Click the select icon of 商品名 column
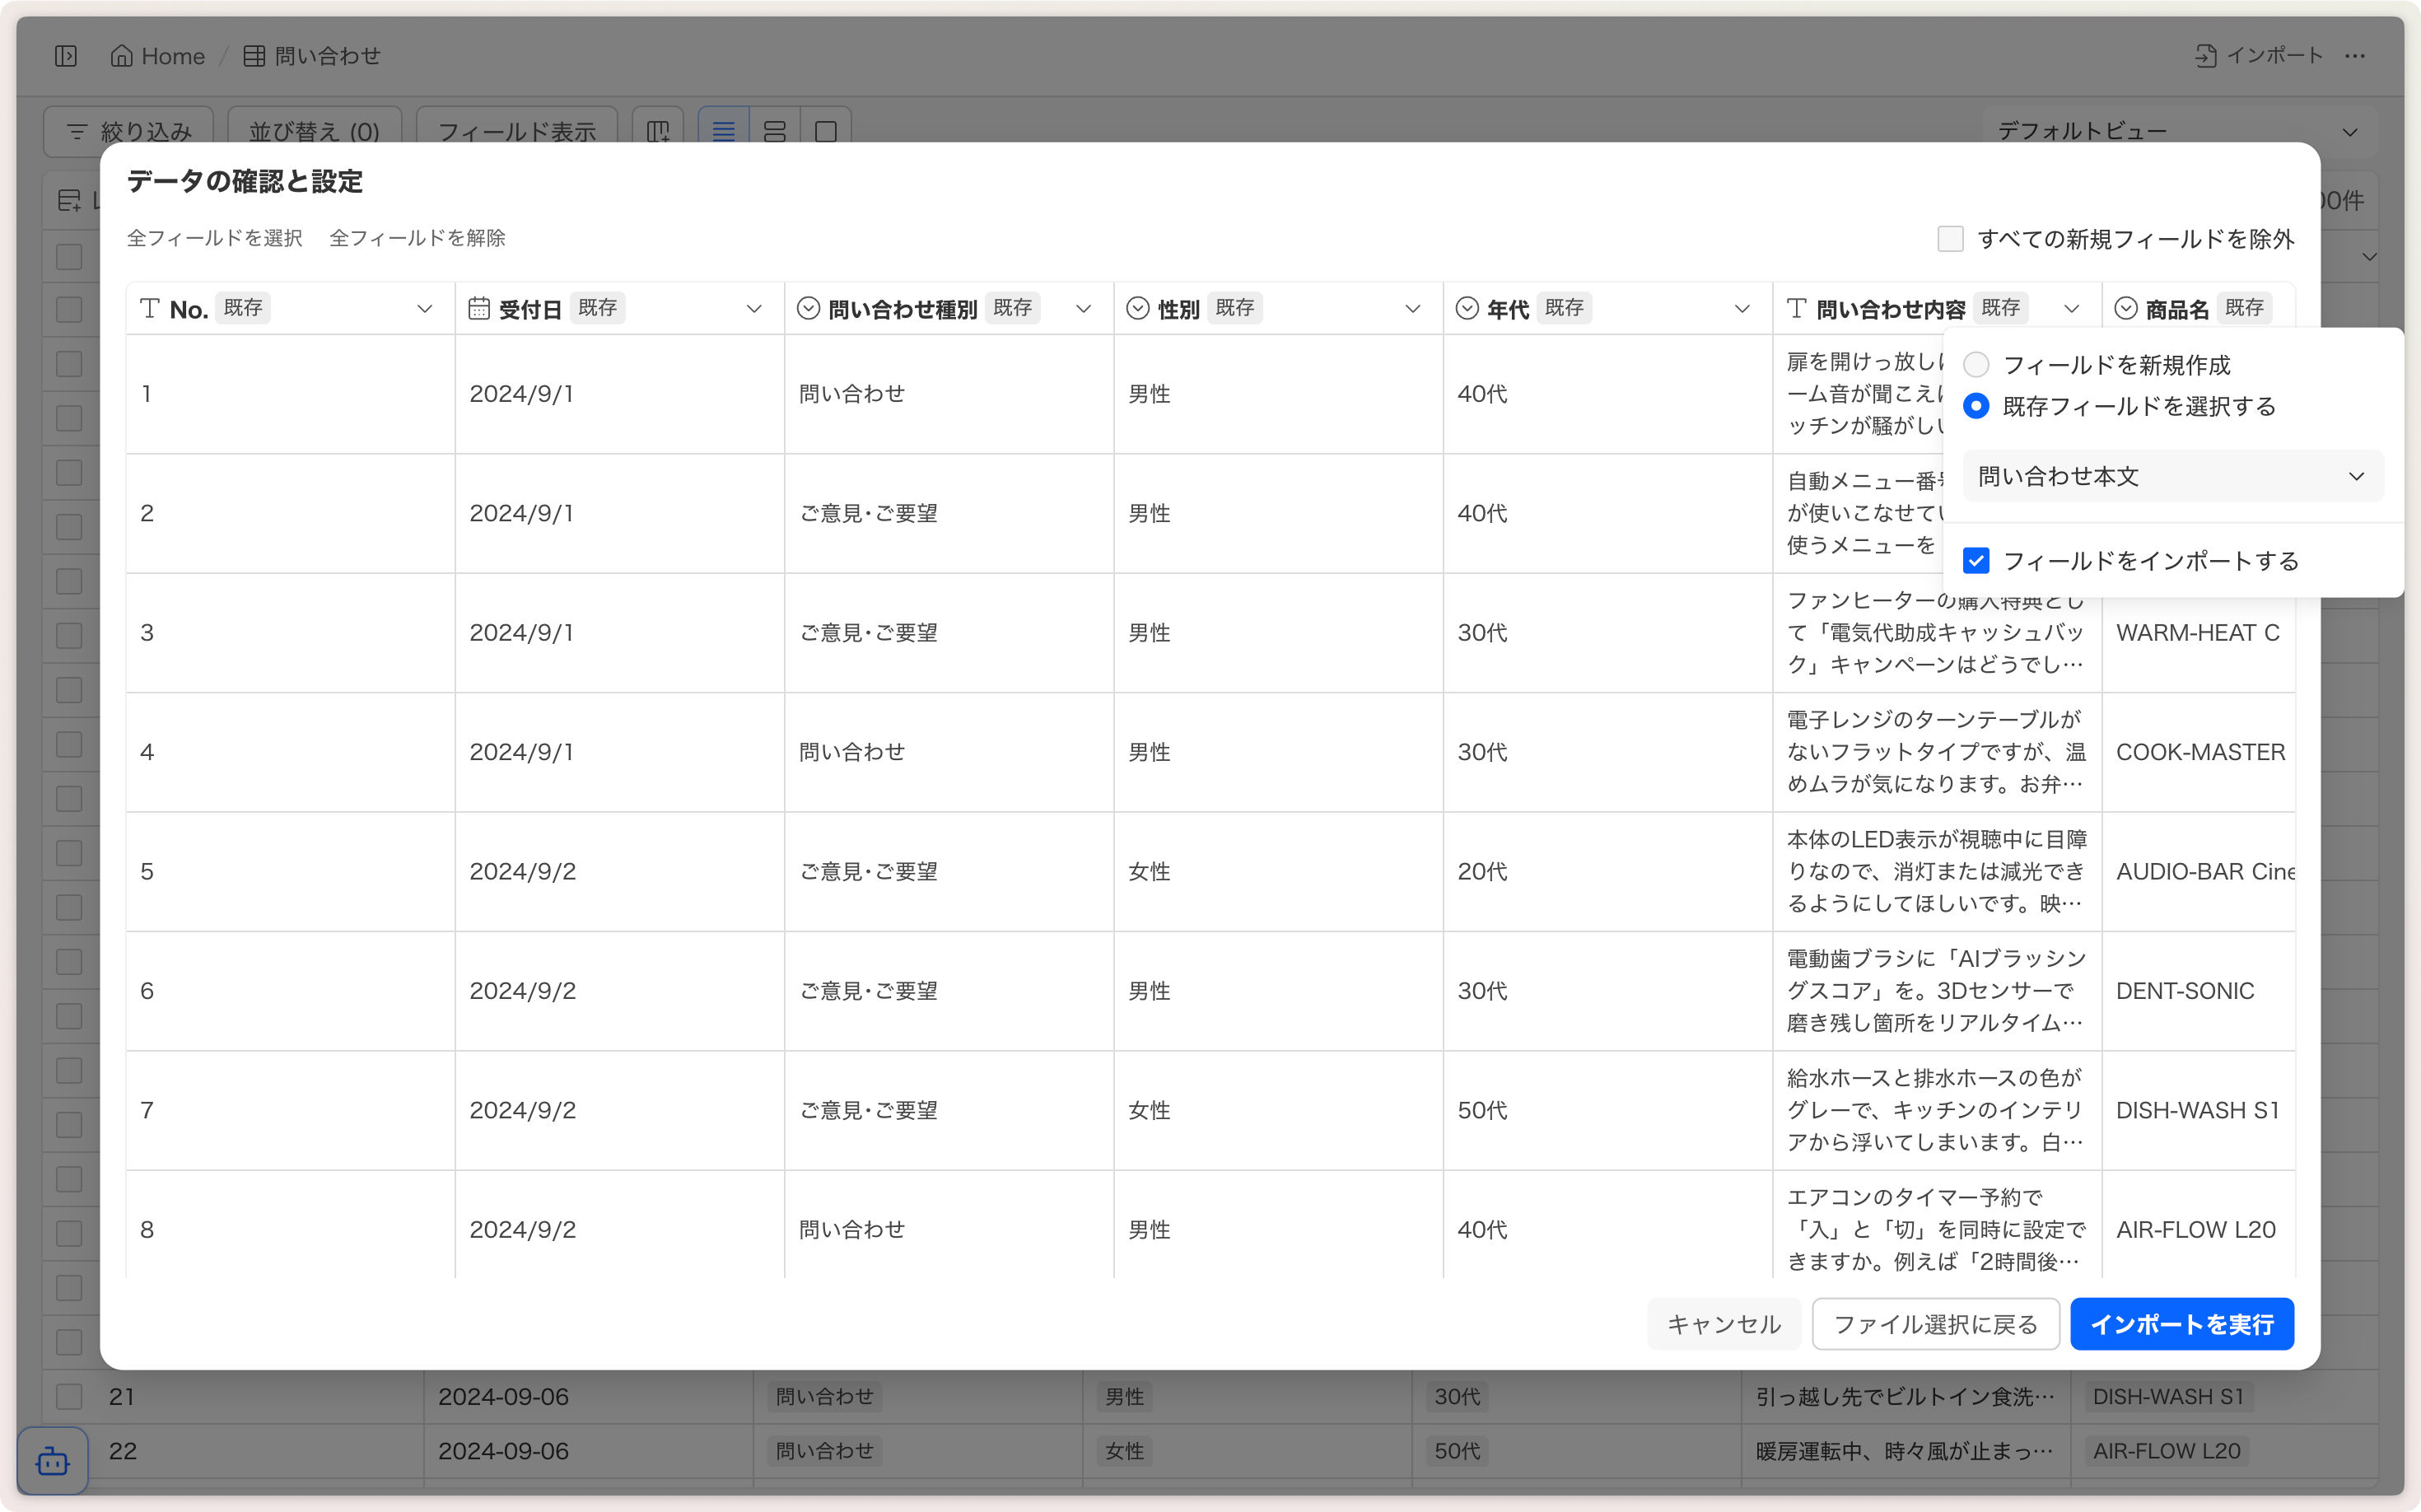The image size is (2421, 1512). tap(2126, 309)
